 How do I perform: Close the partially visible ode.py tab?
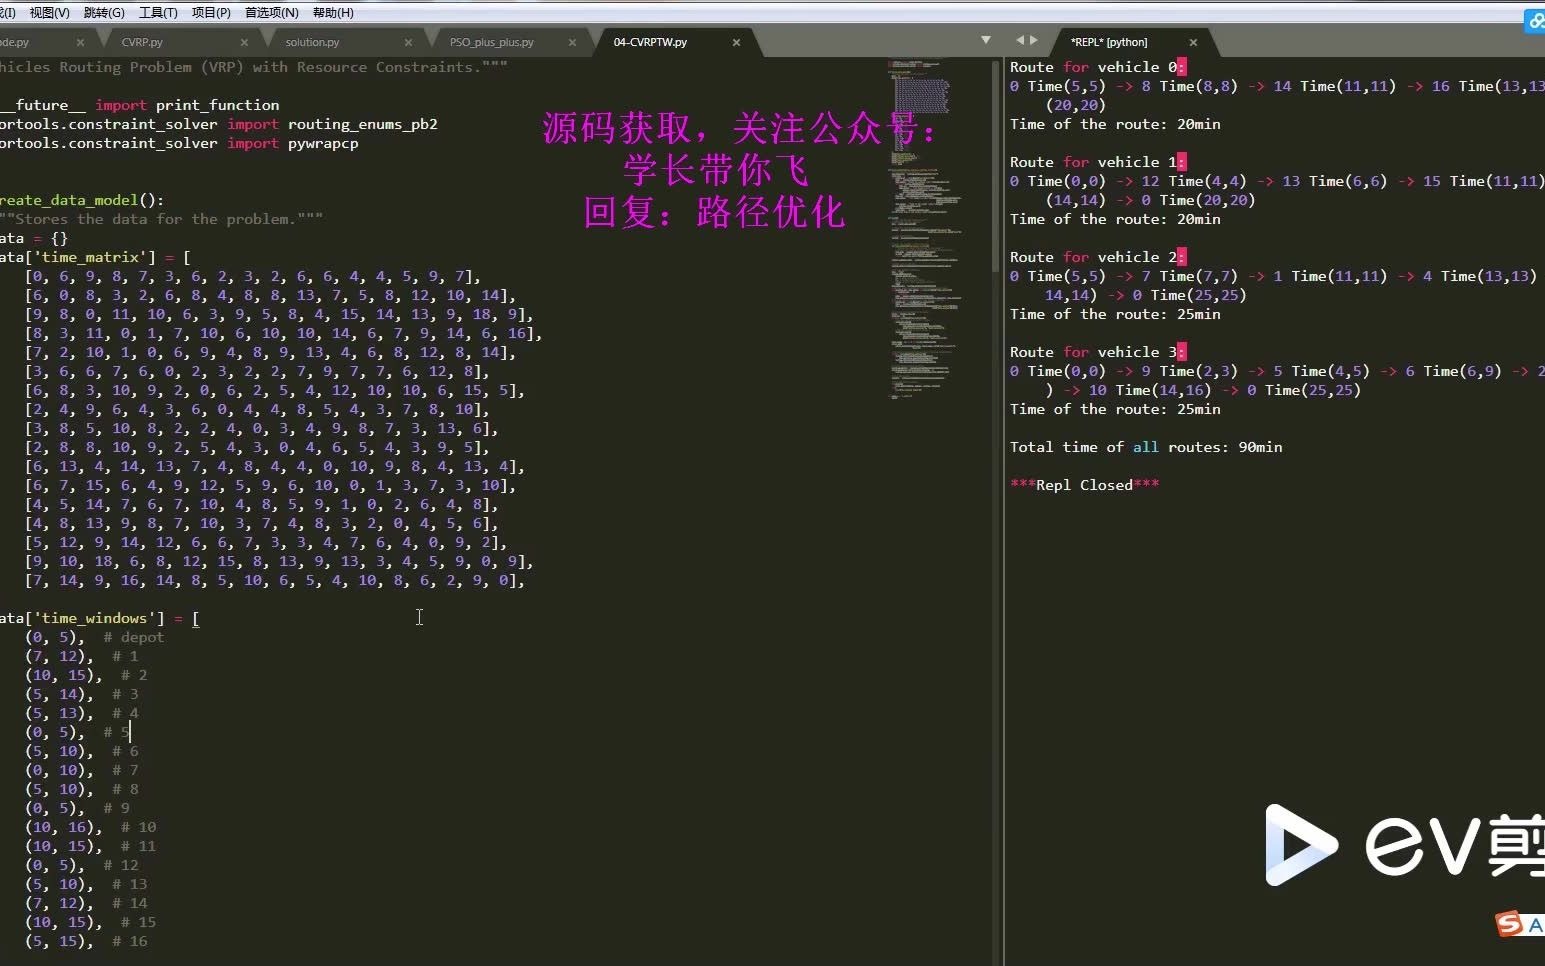tap(80, 42)
